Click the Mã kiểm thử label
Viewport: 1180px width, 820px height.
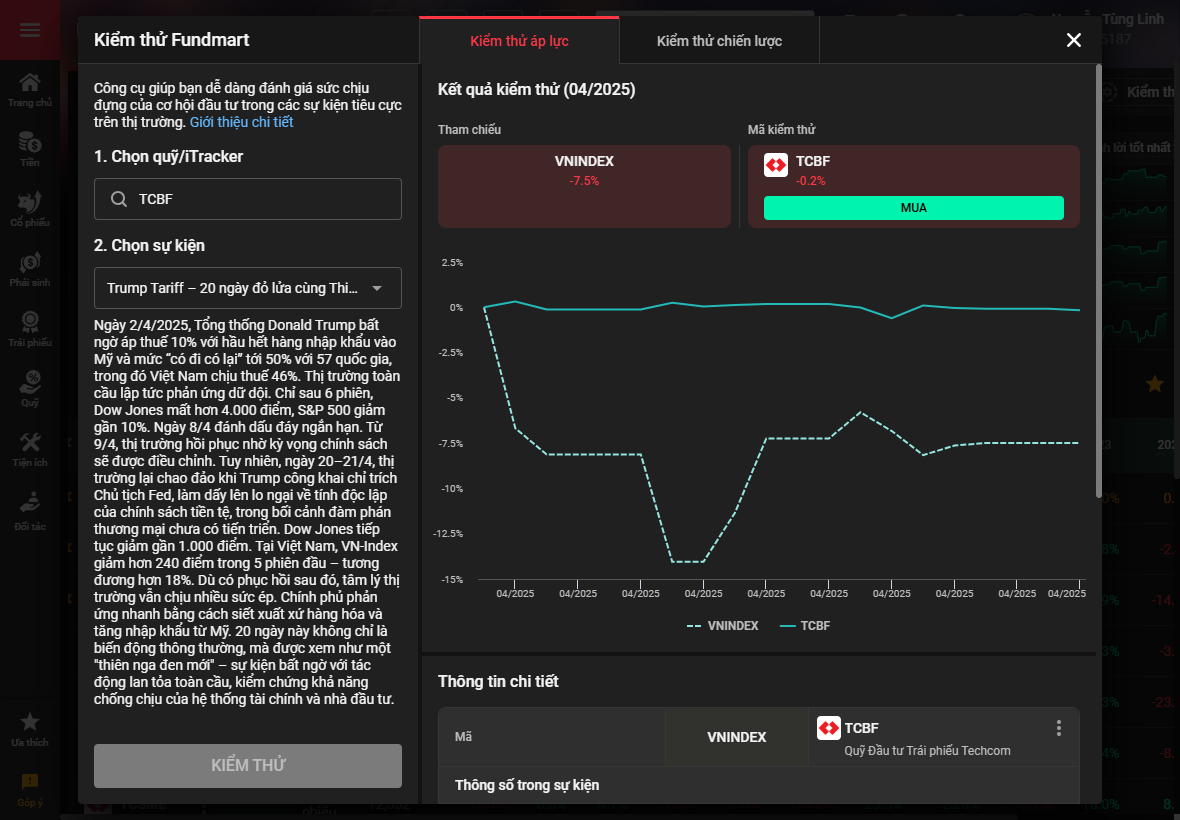pyautogui.click(x=781, y=129)
